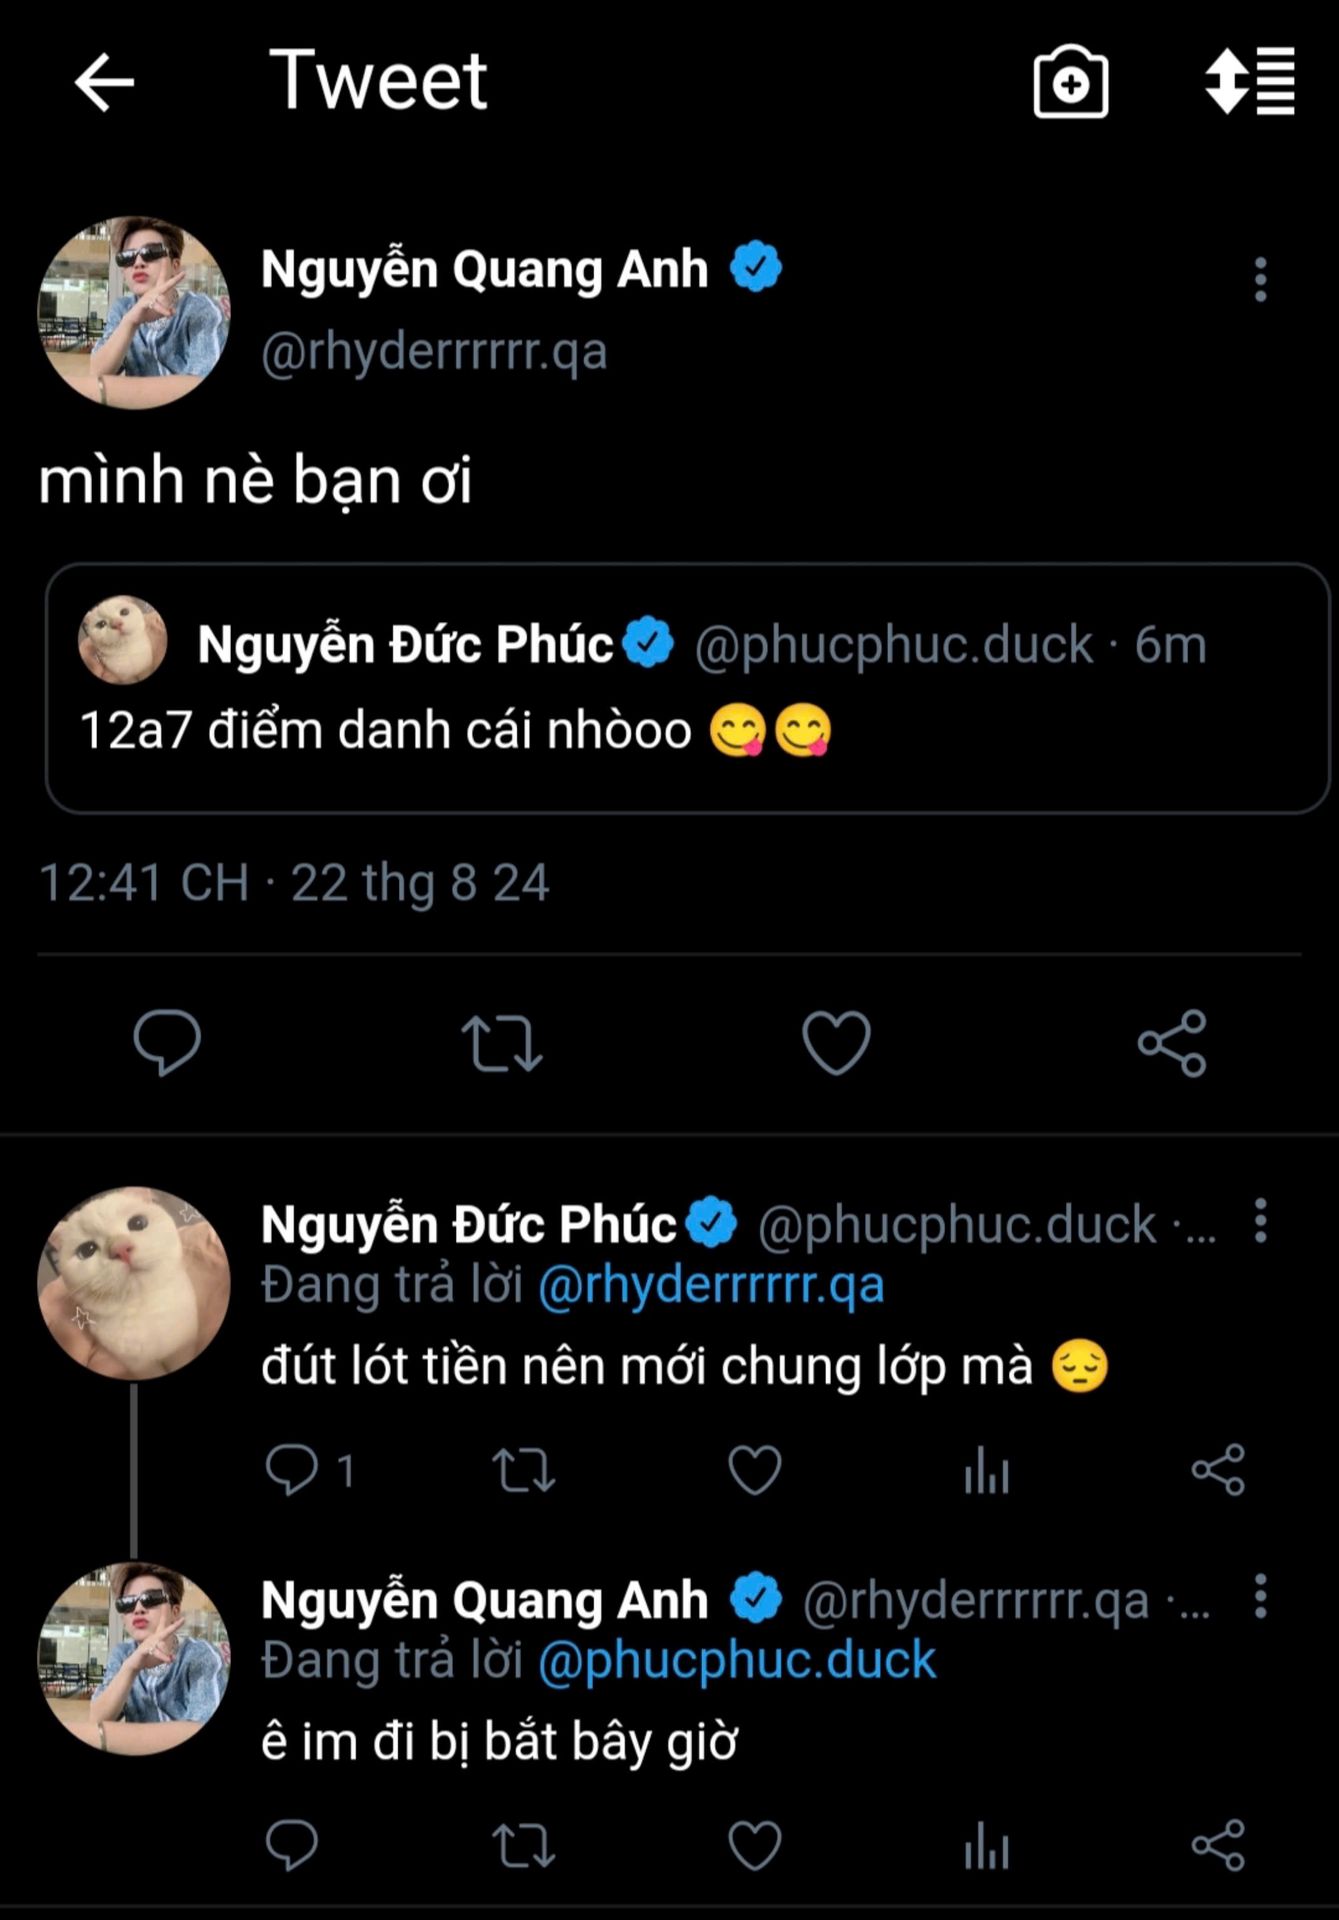Like Nguyễn Đức Phúc's reply
The height and width of the screenshot is (1920, 1339).
click(754, 1470)
